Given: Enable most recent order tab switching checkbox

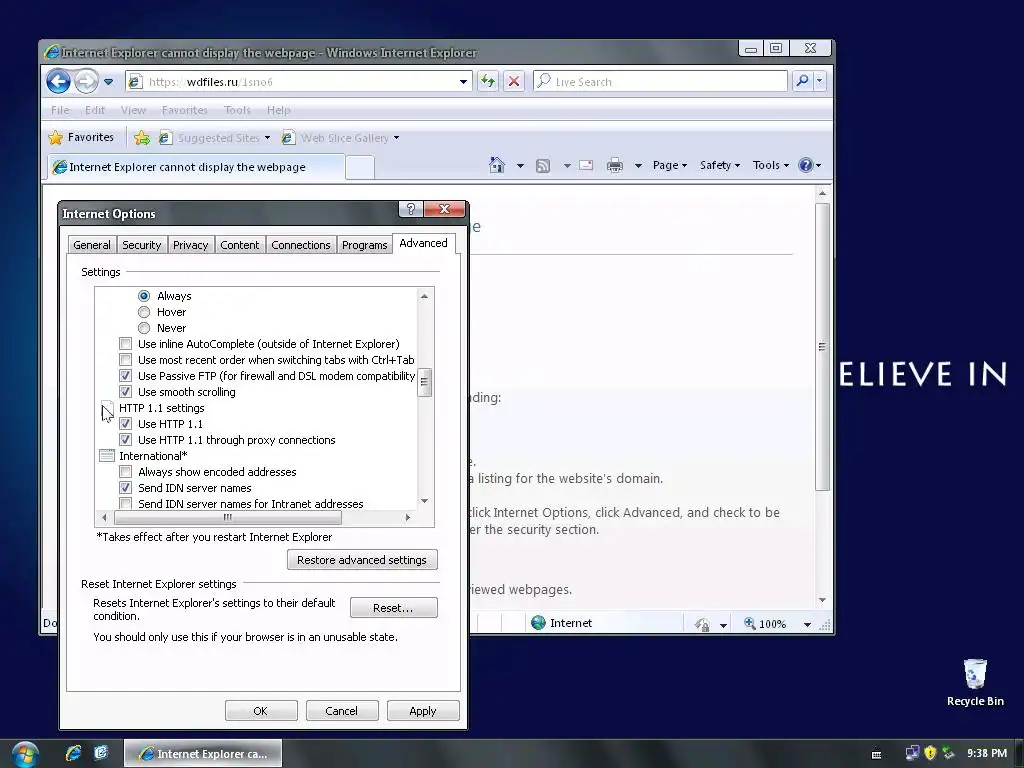Looking at the screenshot, I should (125, 360).
